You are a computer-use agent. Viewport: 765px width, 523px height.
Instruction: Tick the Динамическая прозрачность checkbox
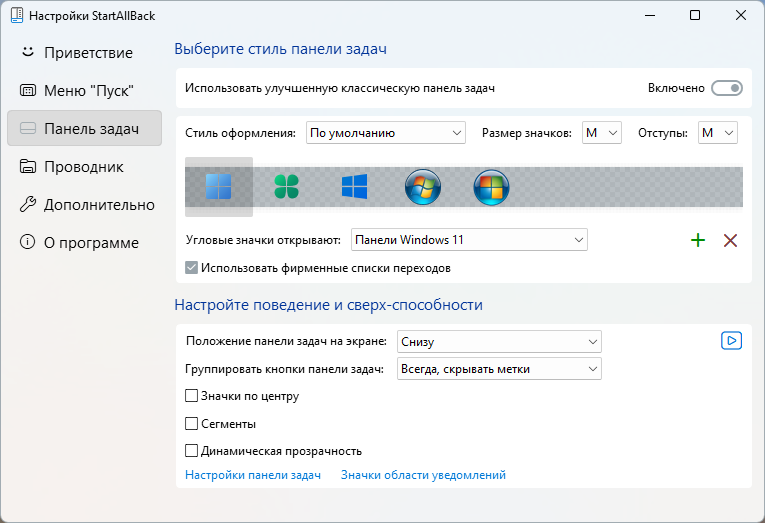pyautogui.click(x=191, y=451)
